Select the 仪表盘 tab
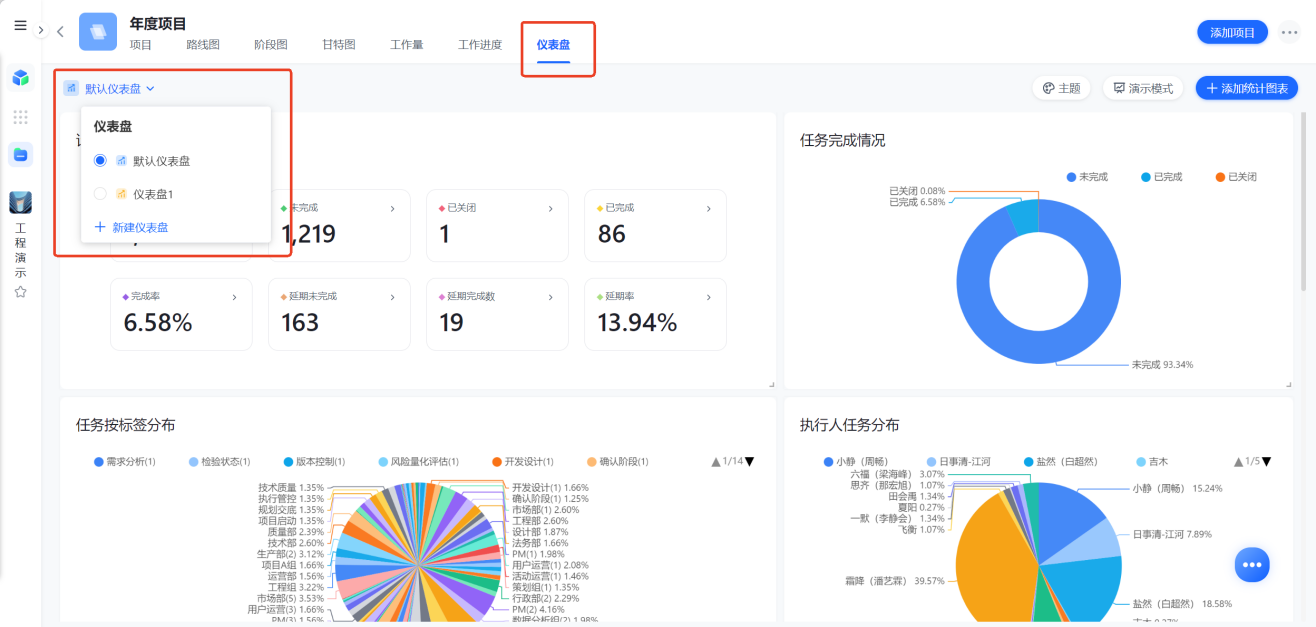The width and height of the screenshot is (1316, 627). (x=553, y=44)
